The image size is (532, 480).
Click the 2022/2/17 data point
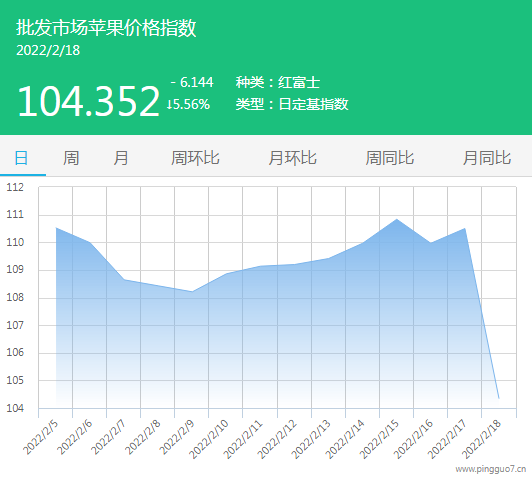coord(465,229)
